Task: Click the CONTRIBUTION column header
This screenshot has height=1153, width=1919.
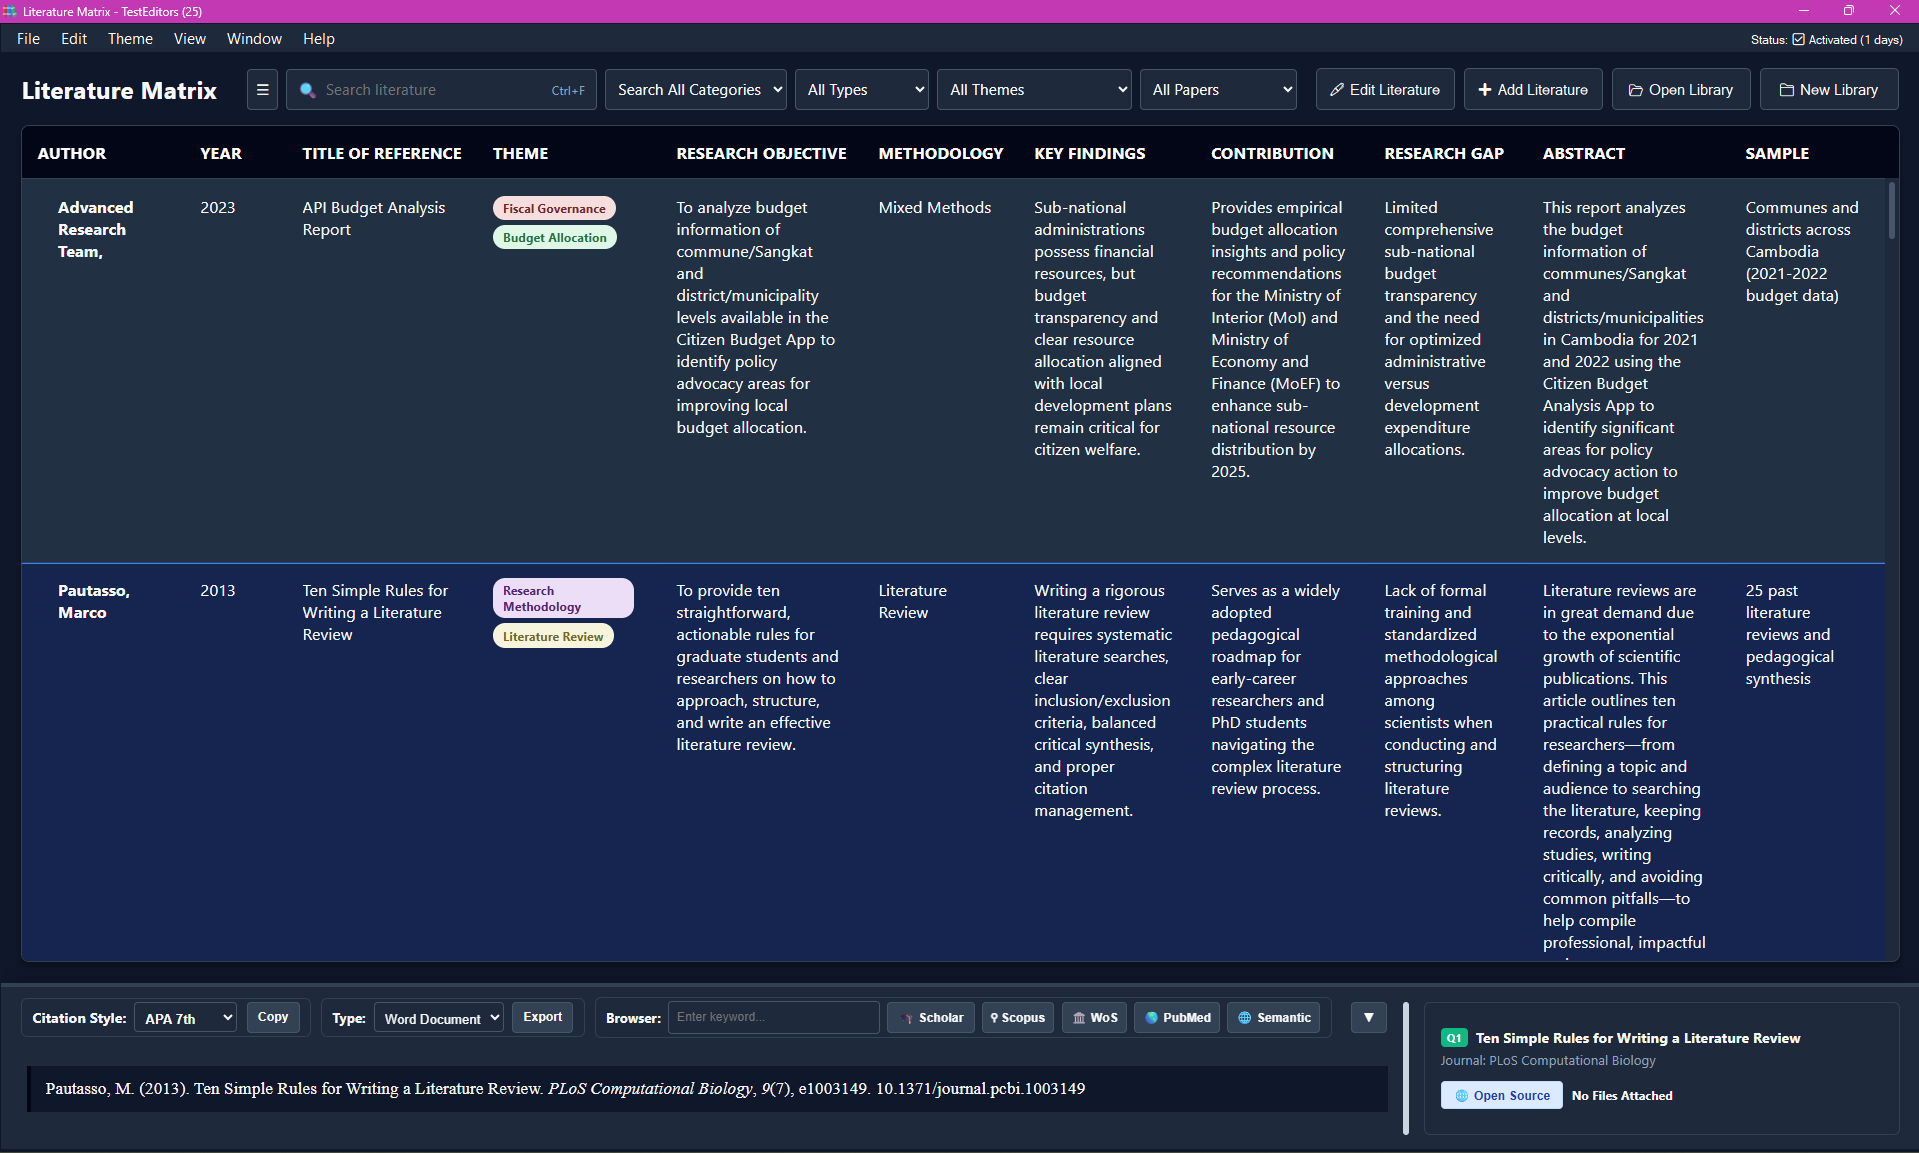Action: (1272, 153)
